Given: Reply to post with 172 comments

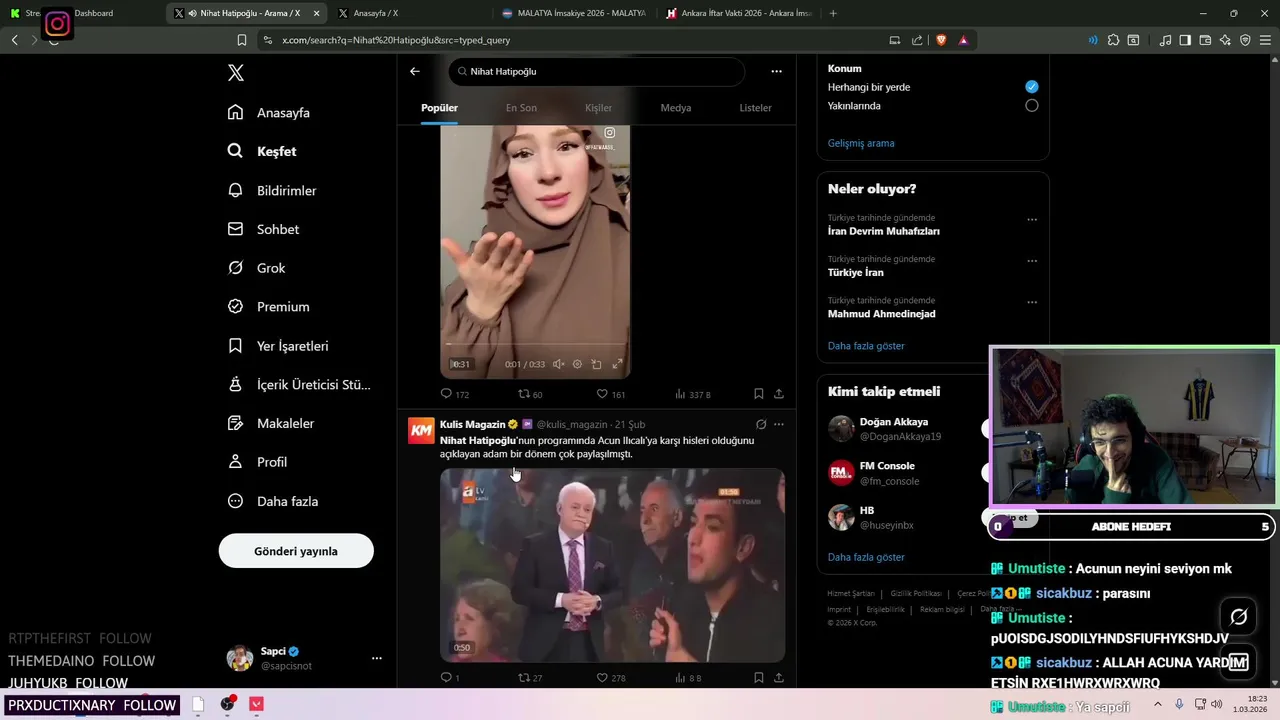Looking at the screenshot, I should [x=455, y=394].
